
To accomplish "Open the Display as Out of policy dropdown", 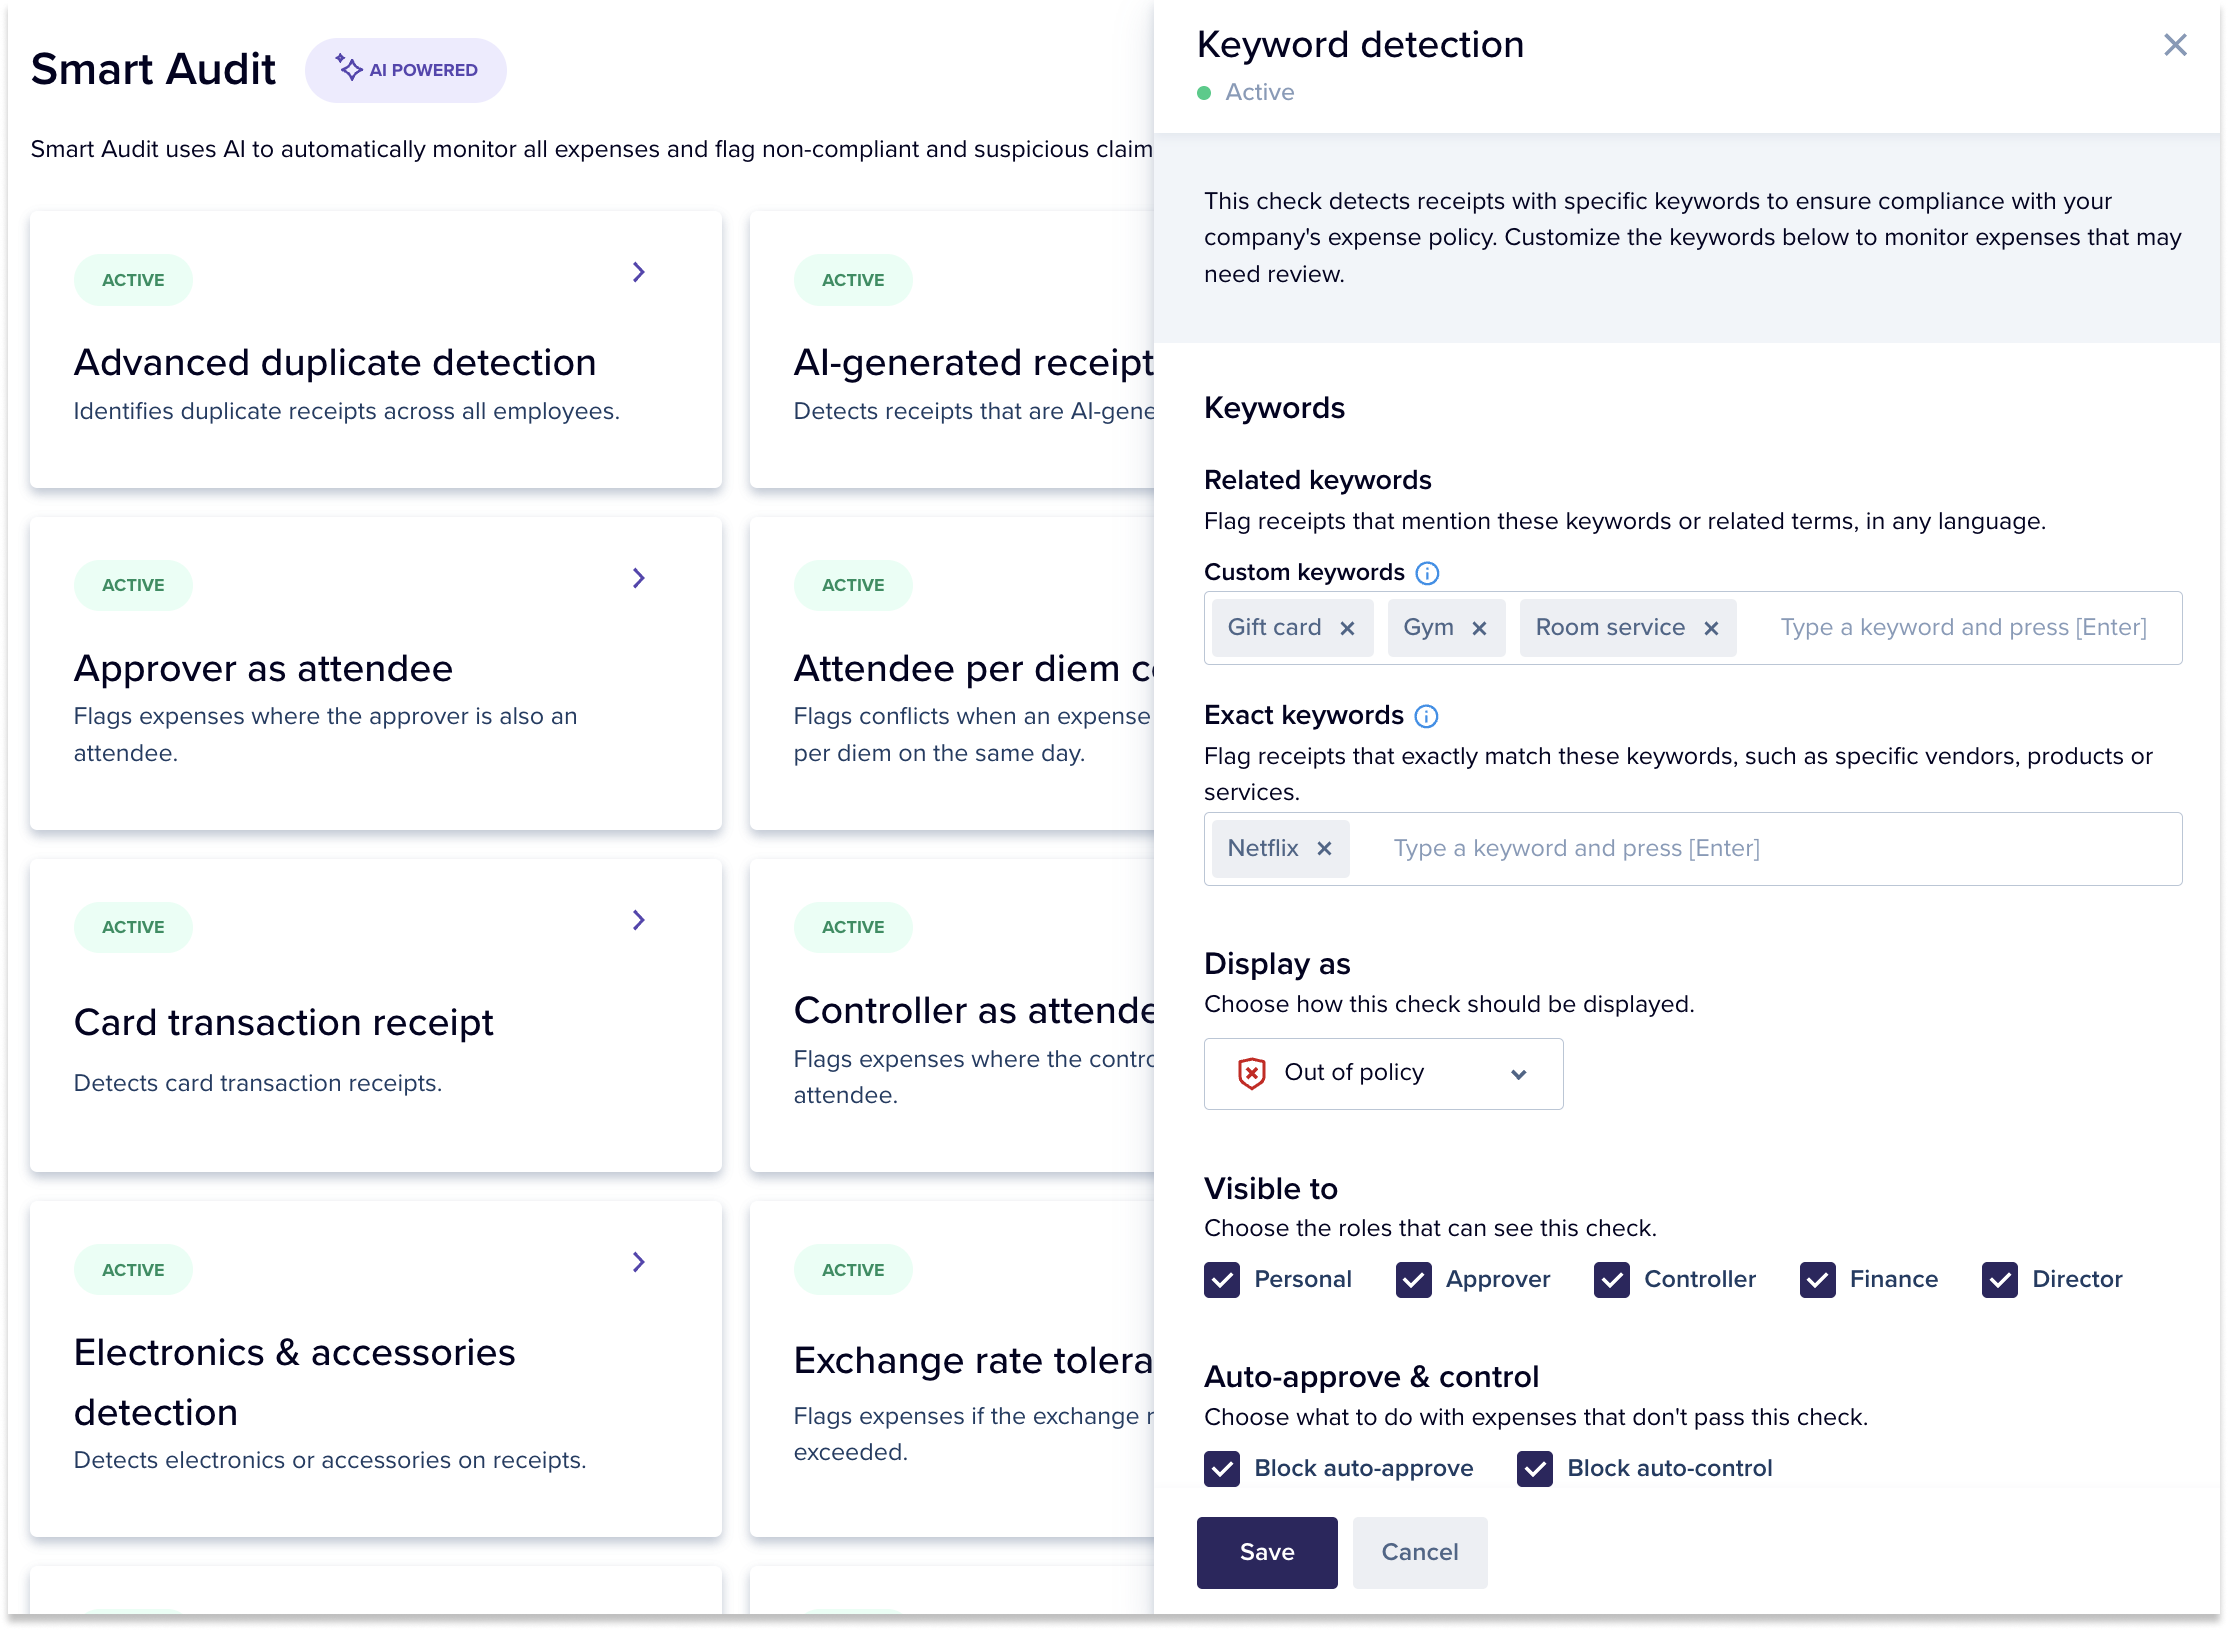I will point(1383,1073).
